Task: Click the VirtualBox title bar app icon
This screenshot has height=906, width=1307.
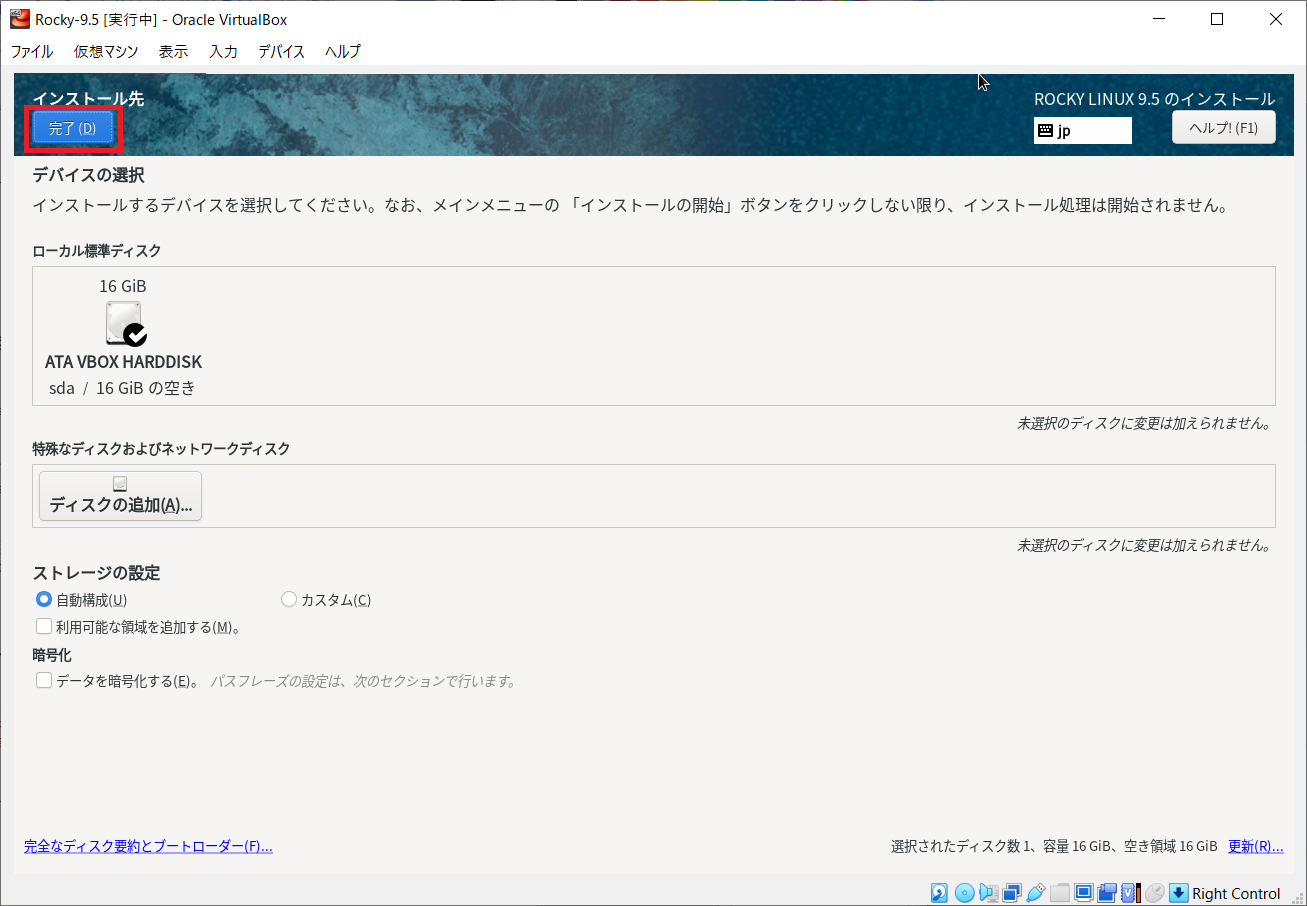Action: [x=19, y=18]
